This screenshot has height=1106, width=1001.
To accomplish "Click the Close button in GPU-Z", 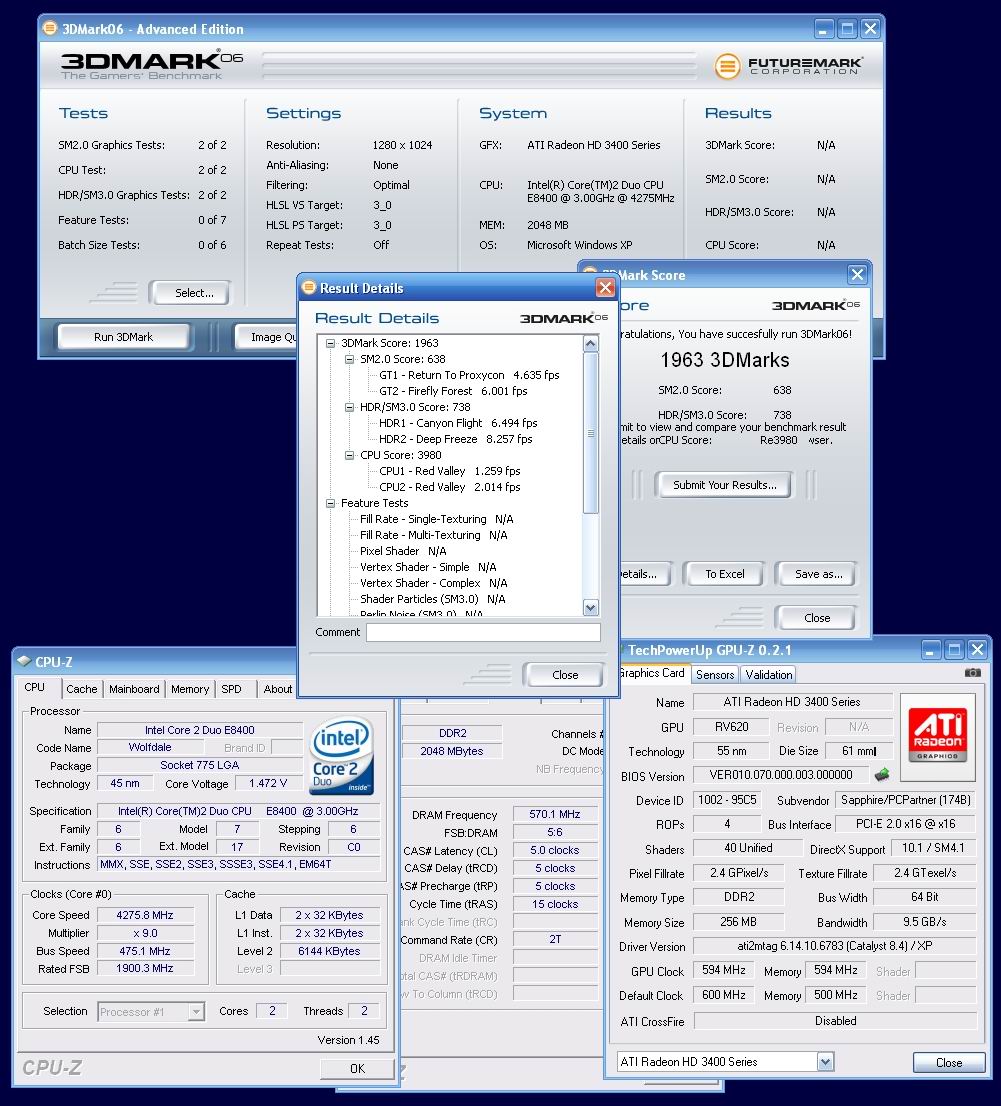I will tap(949, 1062).
